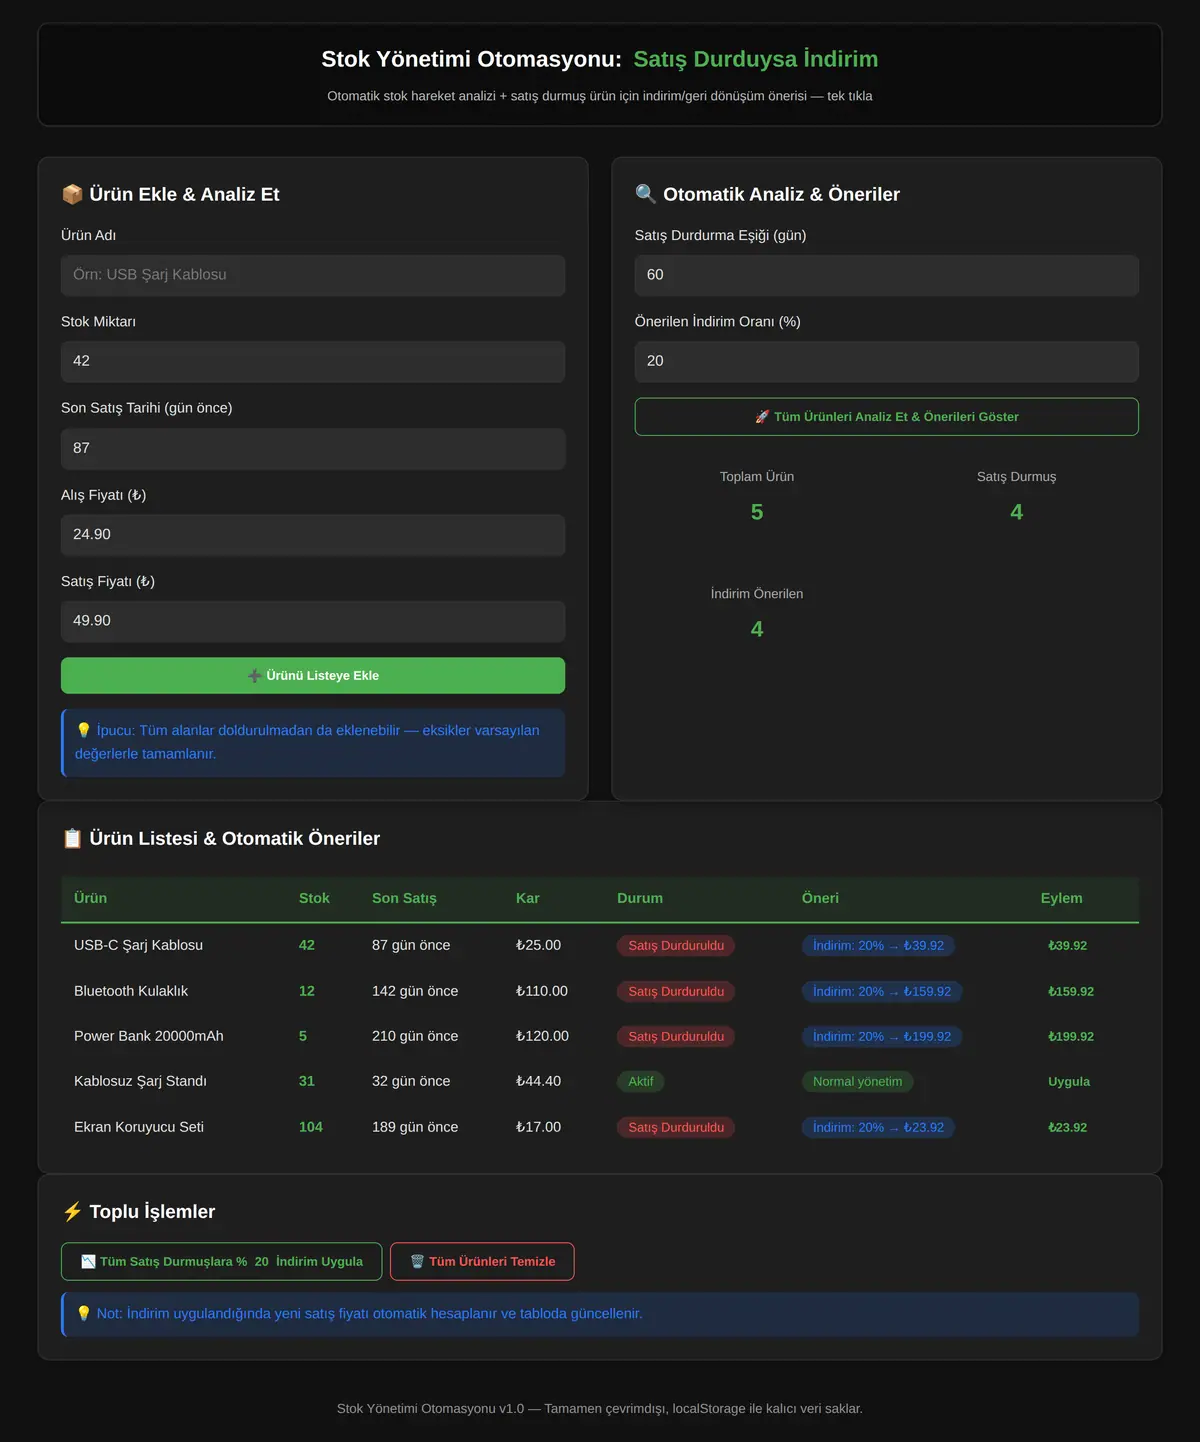Click the Satış Durduruldu badge for Ekran Koruyucu Seti

pos(676,1127)
